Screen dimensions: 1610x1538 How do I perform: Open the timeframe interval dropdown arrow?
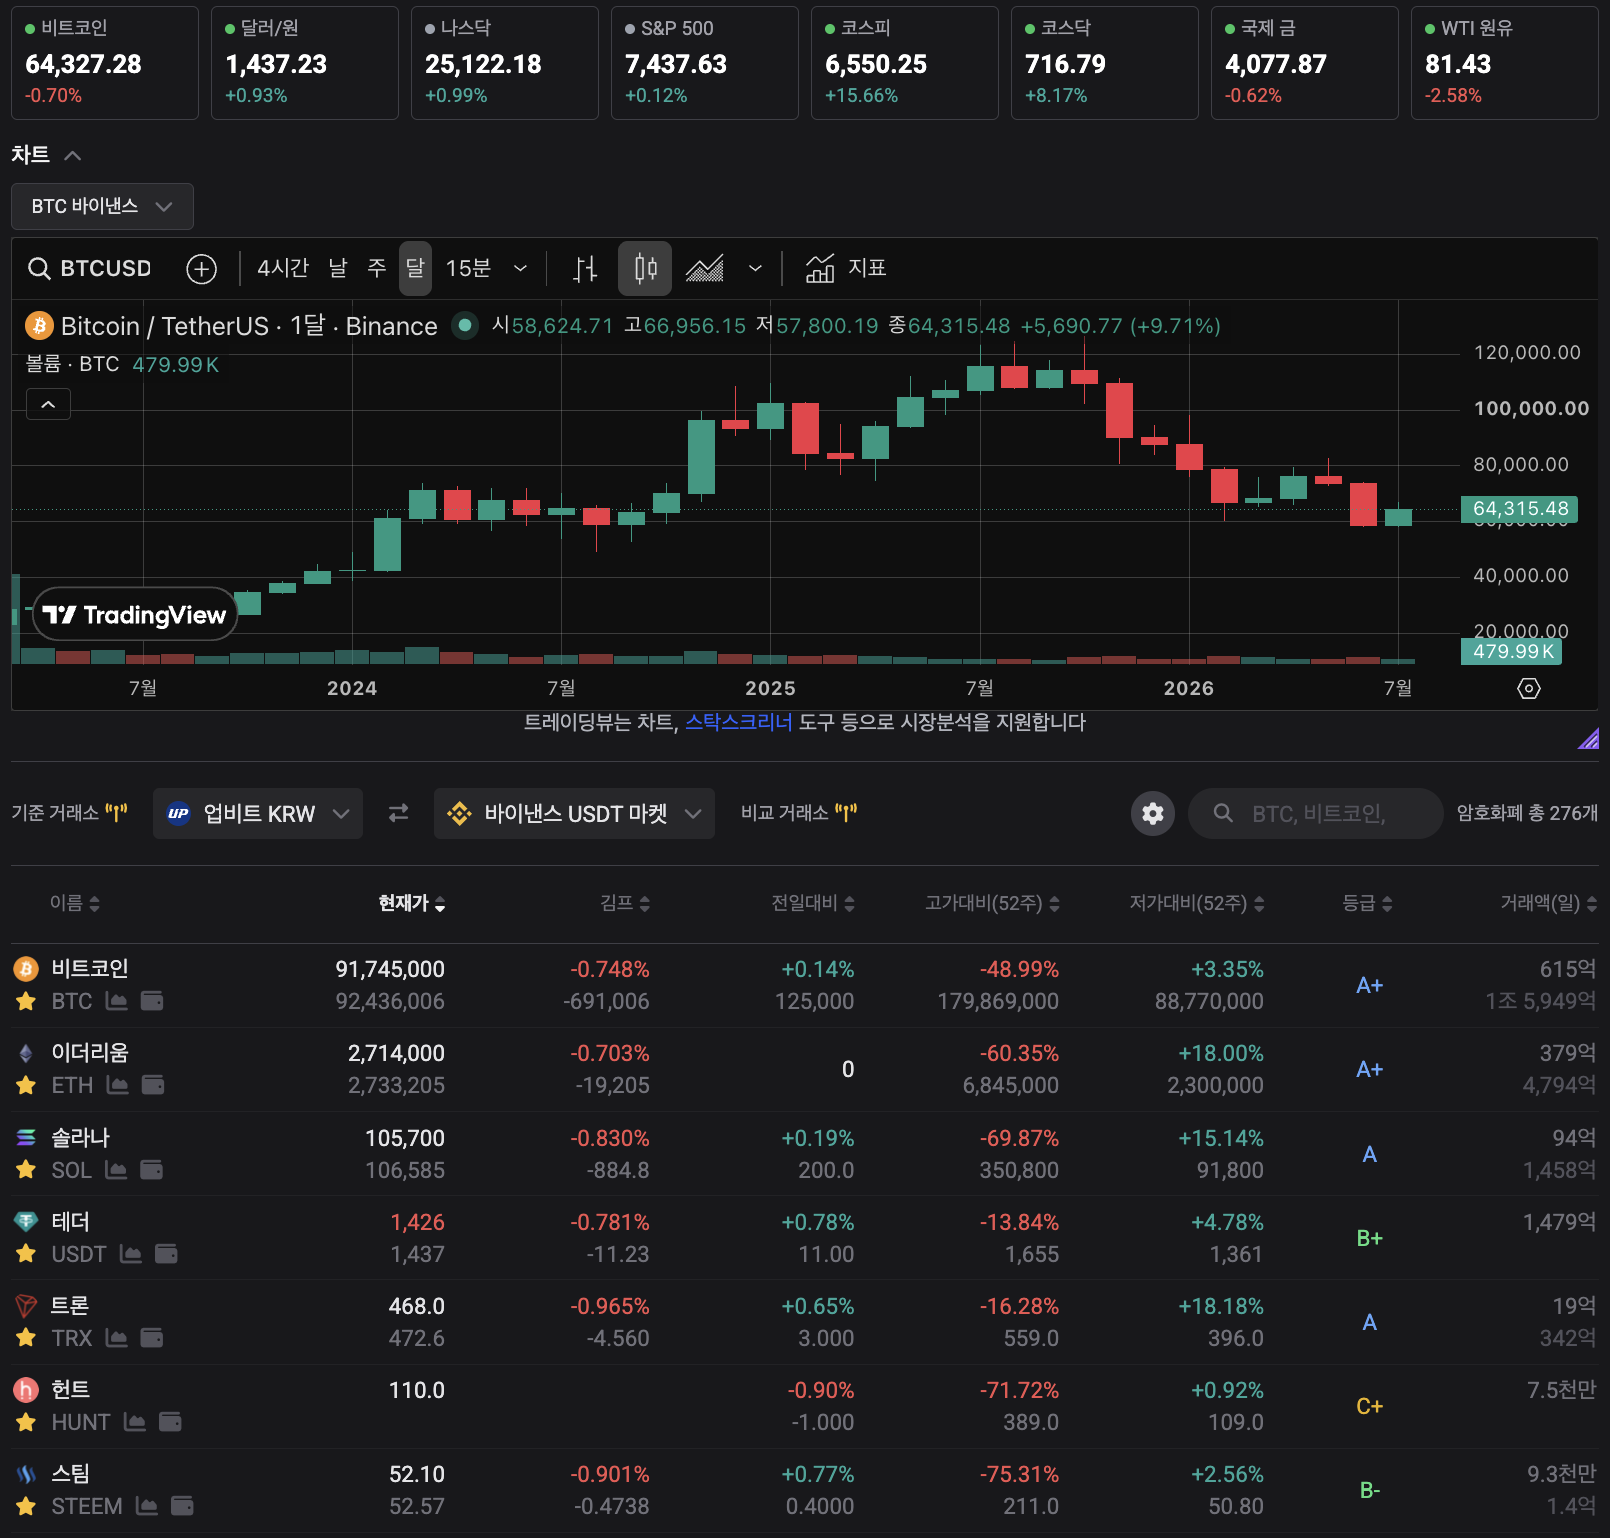pyautogui.click(x=520, y=268)
